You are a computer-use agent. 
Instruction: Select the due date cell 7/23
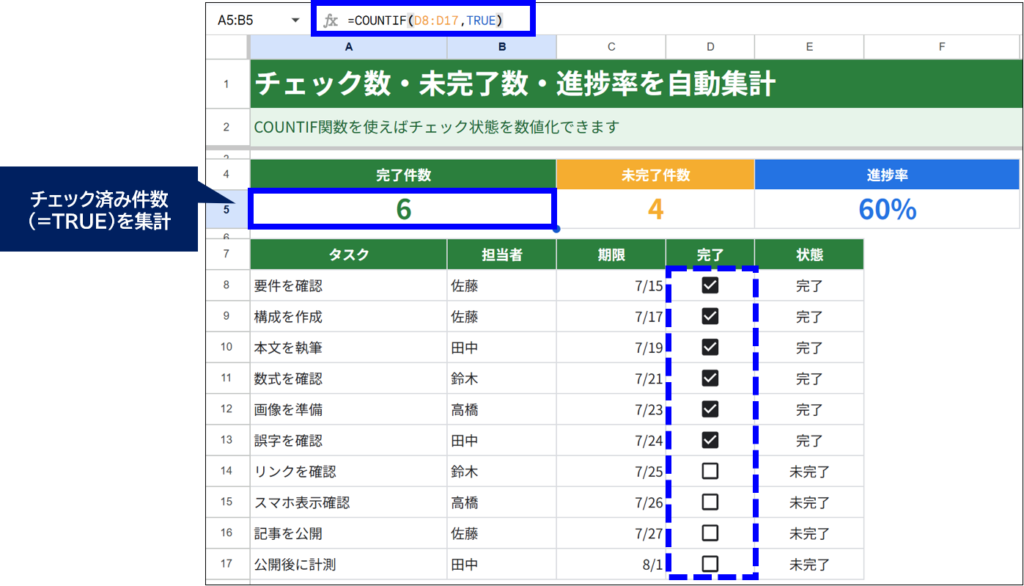click(611, 409)
